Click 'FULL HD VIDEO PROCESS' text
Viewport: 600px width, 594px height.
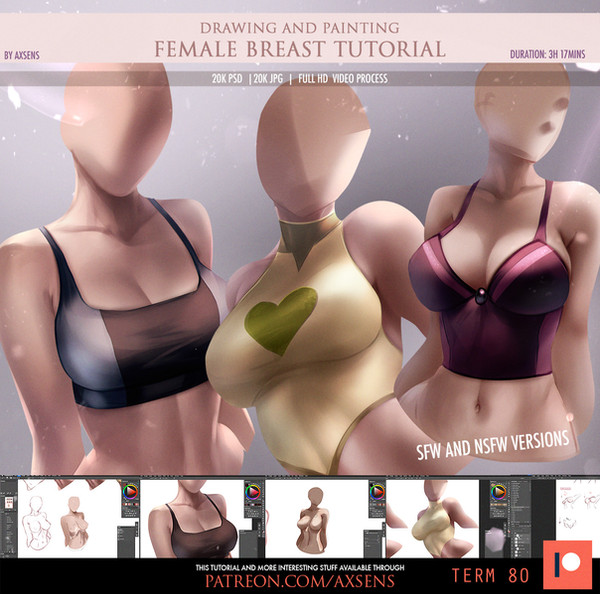343,79
